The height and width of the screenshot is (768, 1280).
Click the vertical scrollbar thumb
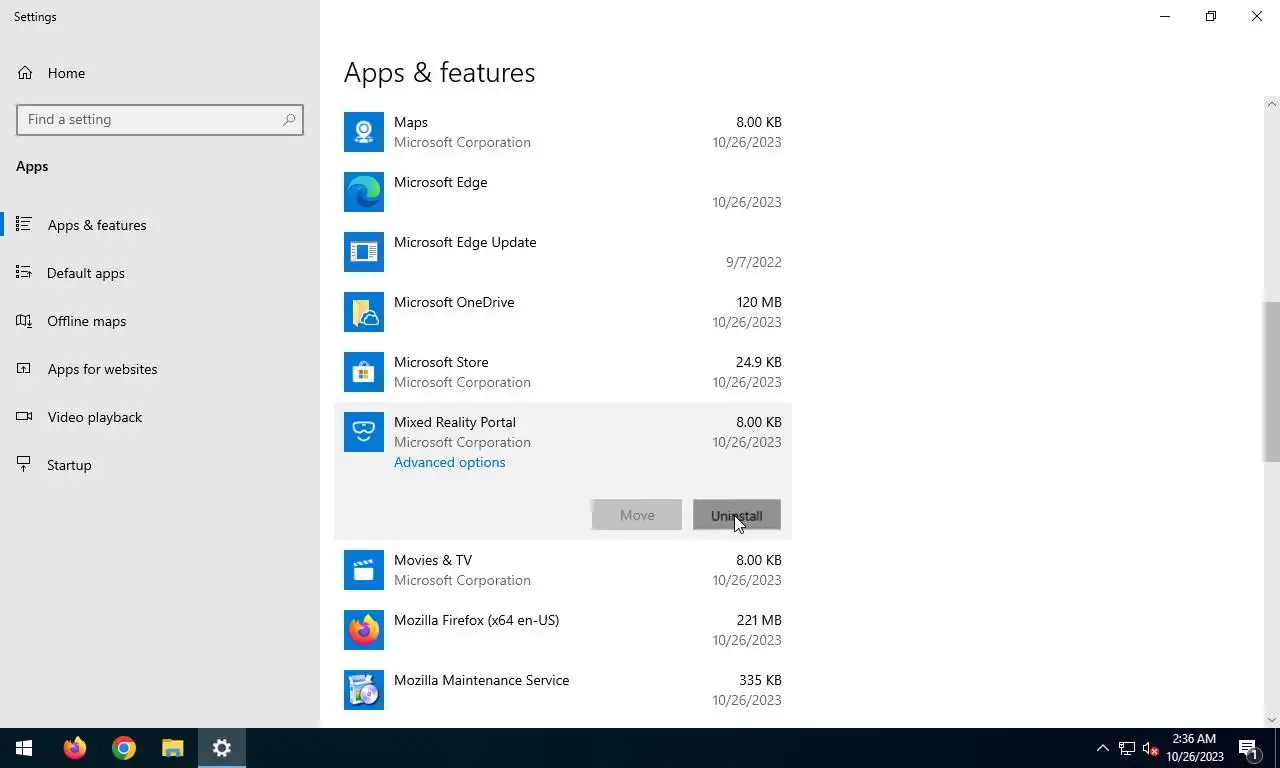coord(1272,380)
